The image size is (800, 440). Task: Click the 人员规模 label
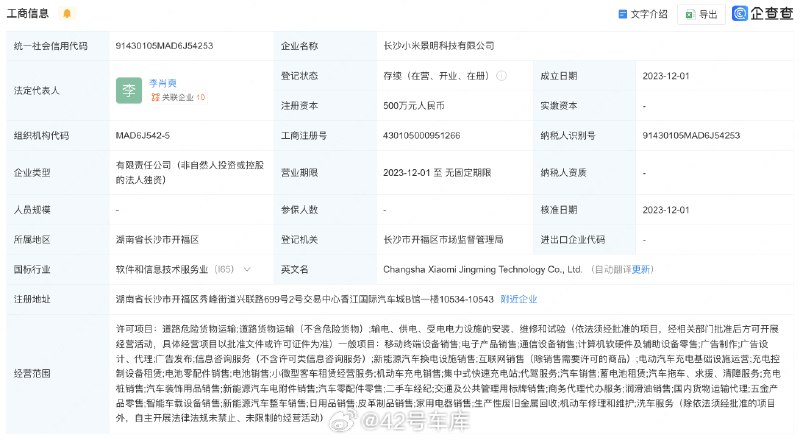point(32,210)
